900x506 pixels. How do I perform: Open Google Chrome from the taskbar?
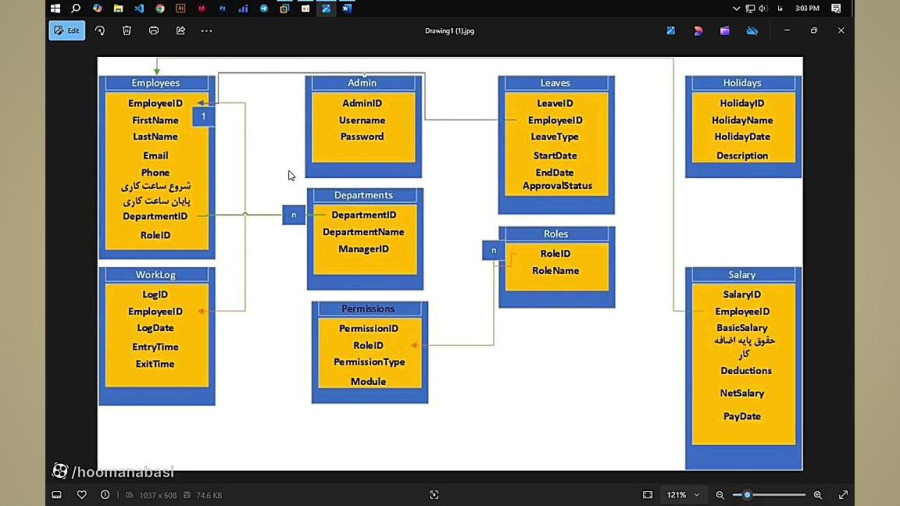point(160,8)
